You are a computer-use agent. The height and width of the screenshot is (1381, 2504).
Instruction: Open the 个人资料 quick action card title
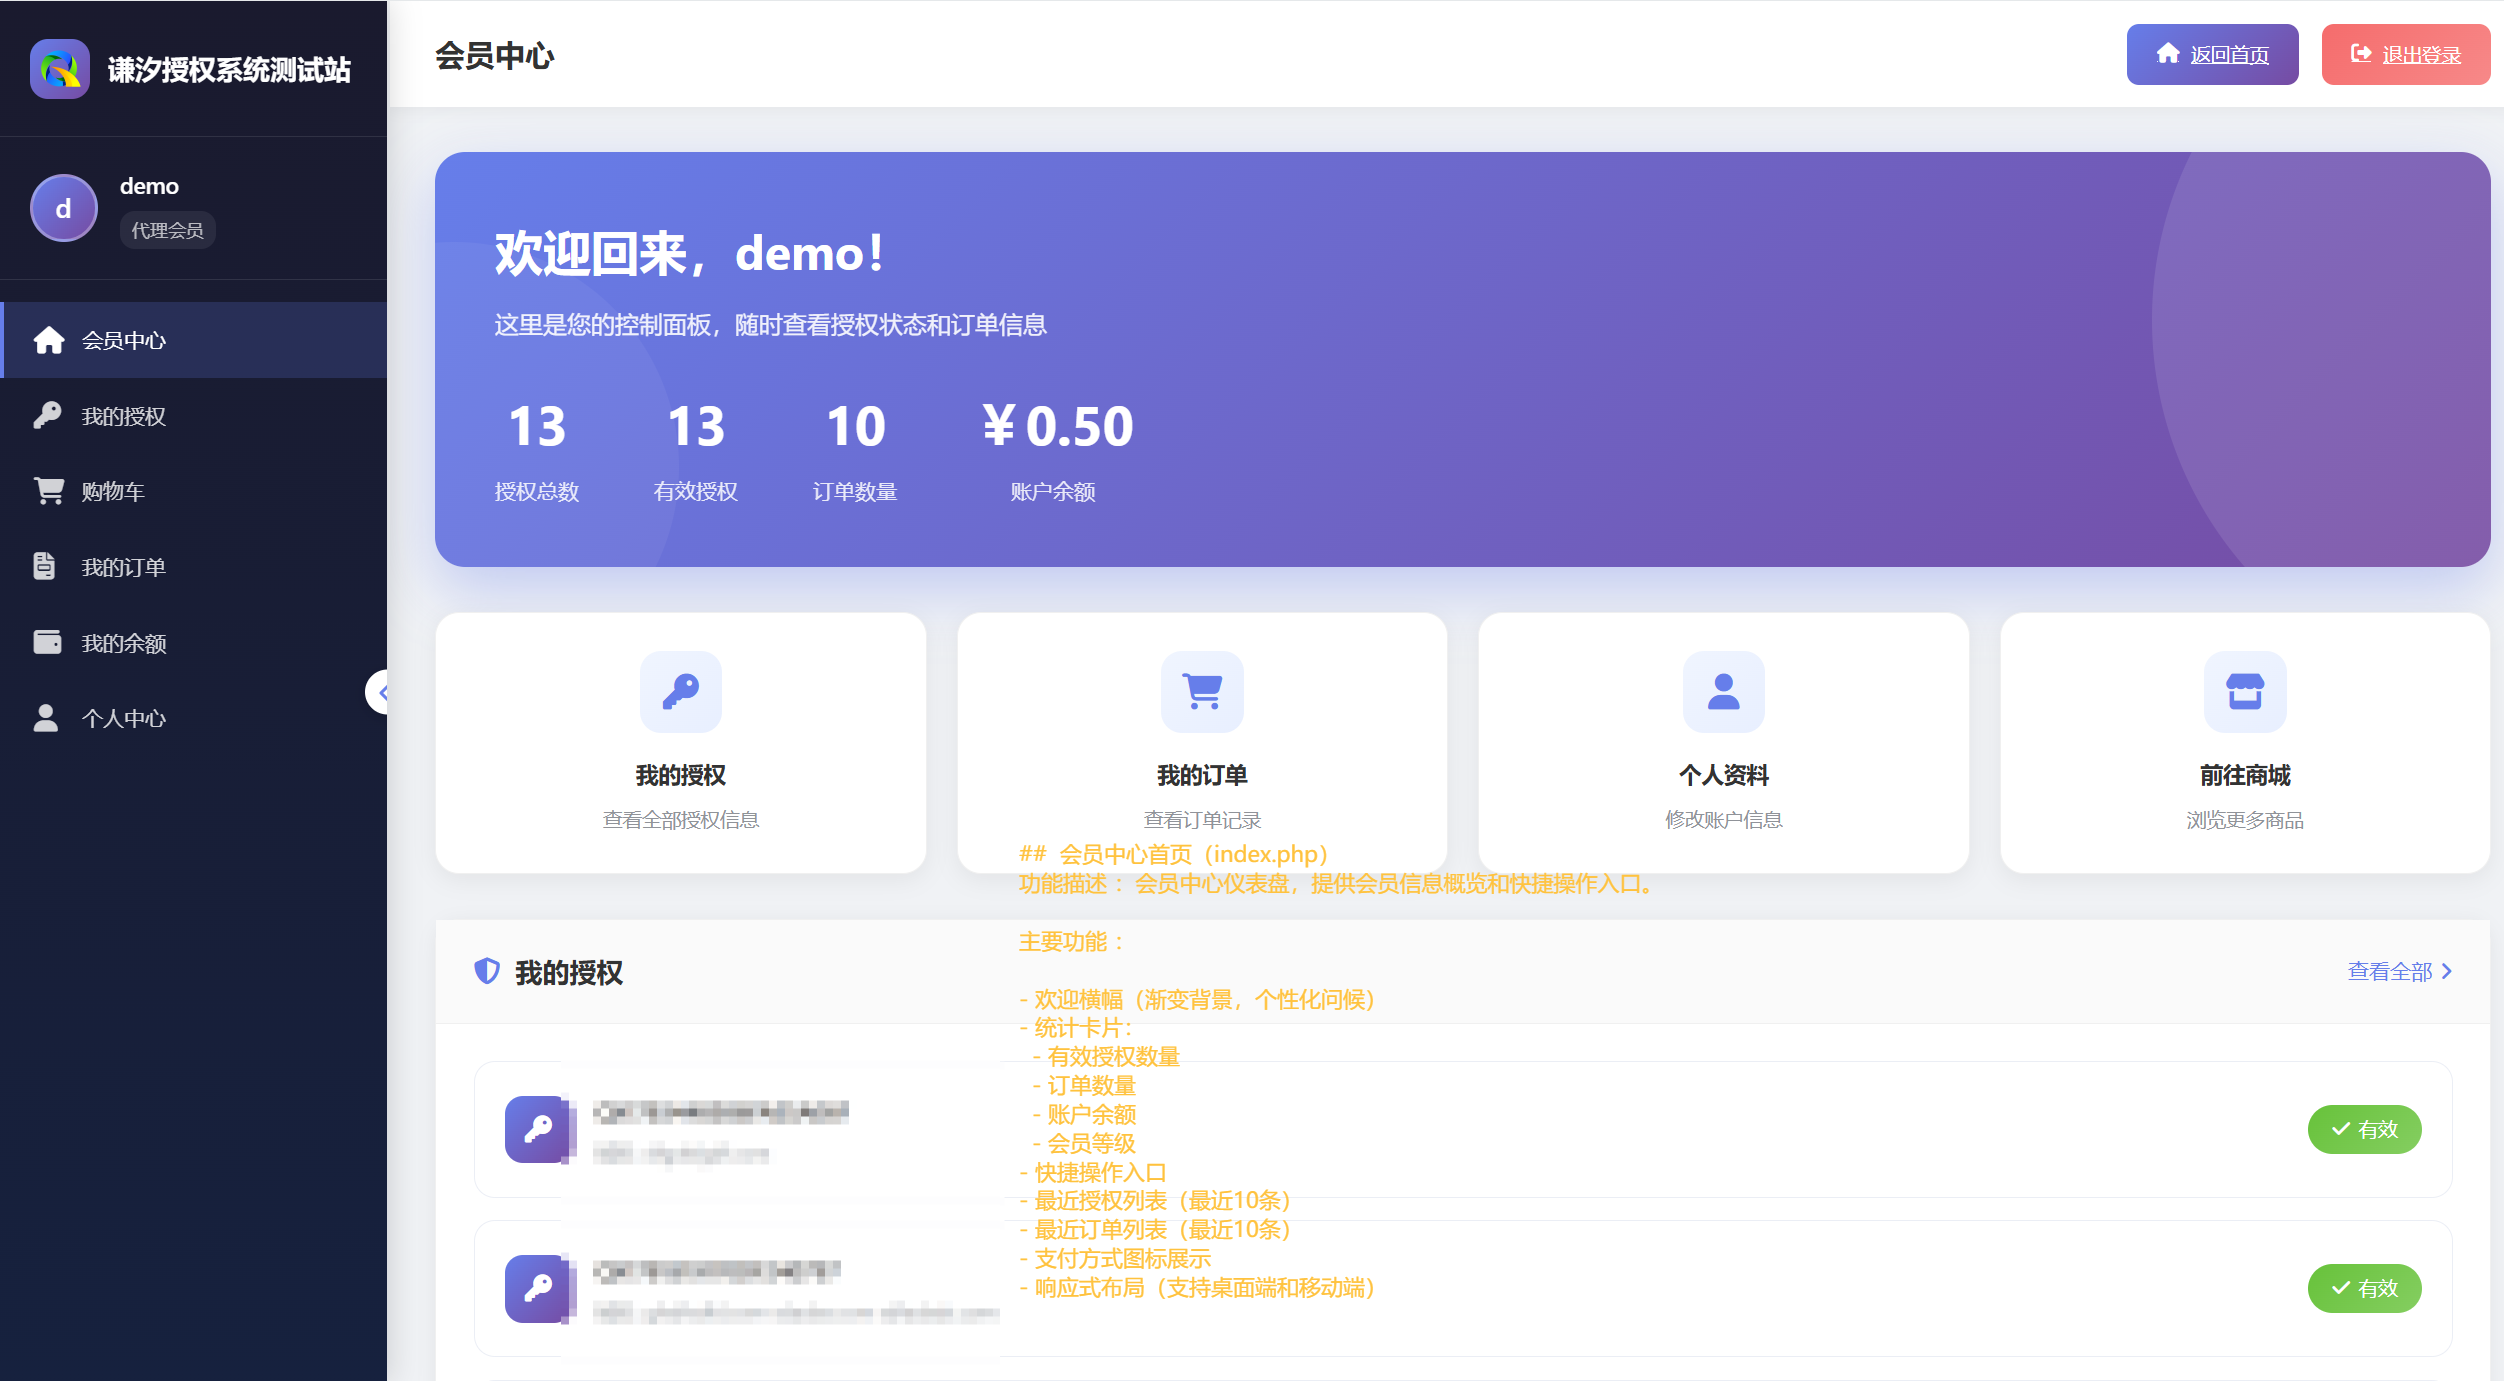(x=1724, y=775)
